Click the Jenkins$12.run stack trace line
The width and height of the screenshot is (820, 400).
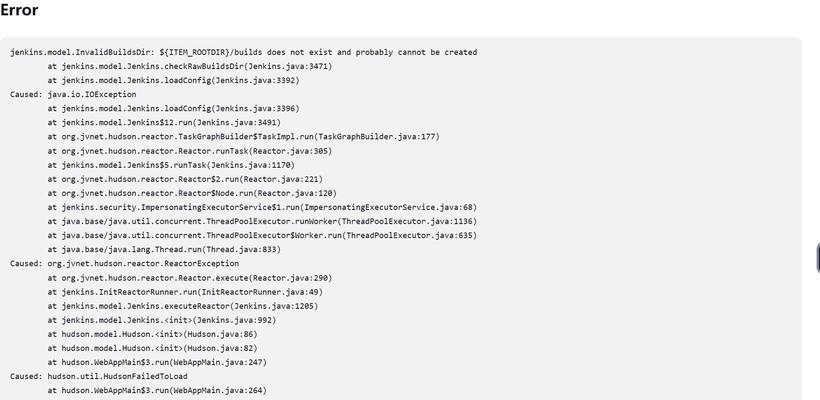coord(164,123)
